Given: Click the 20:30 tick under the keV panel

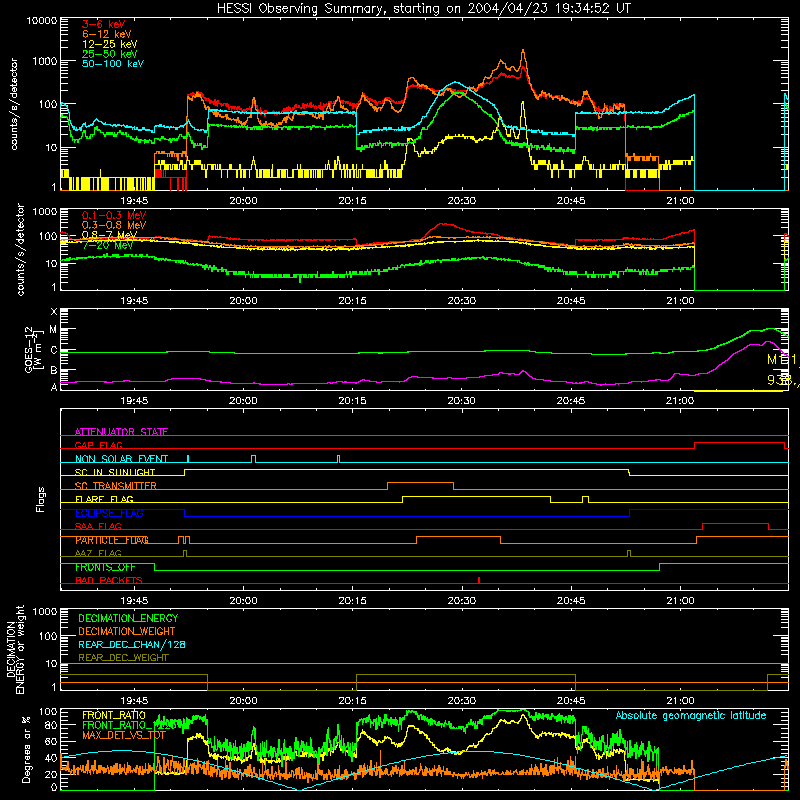Looking at the screenshot, I should [462, 201].
